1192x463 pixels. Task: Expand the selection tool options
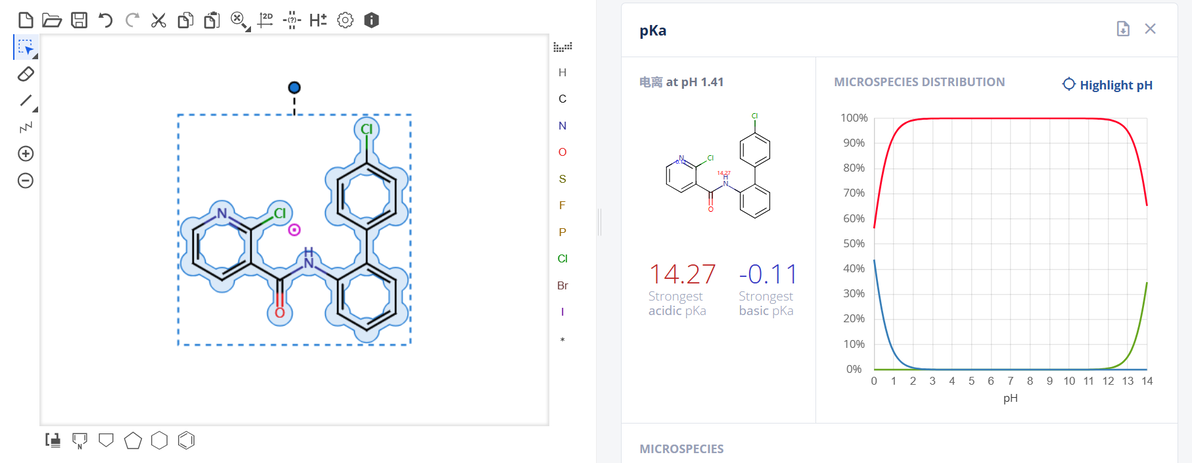pyautogui.click(x=35, y=56)
